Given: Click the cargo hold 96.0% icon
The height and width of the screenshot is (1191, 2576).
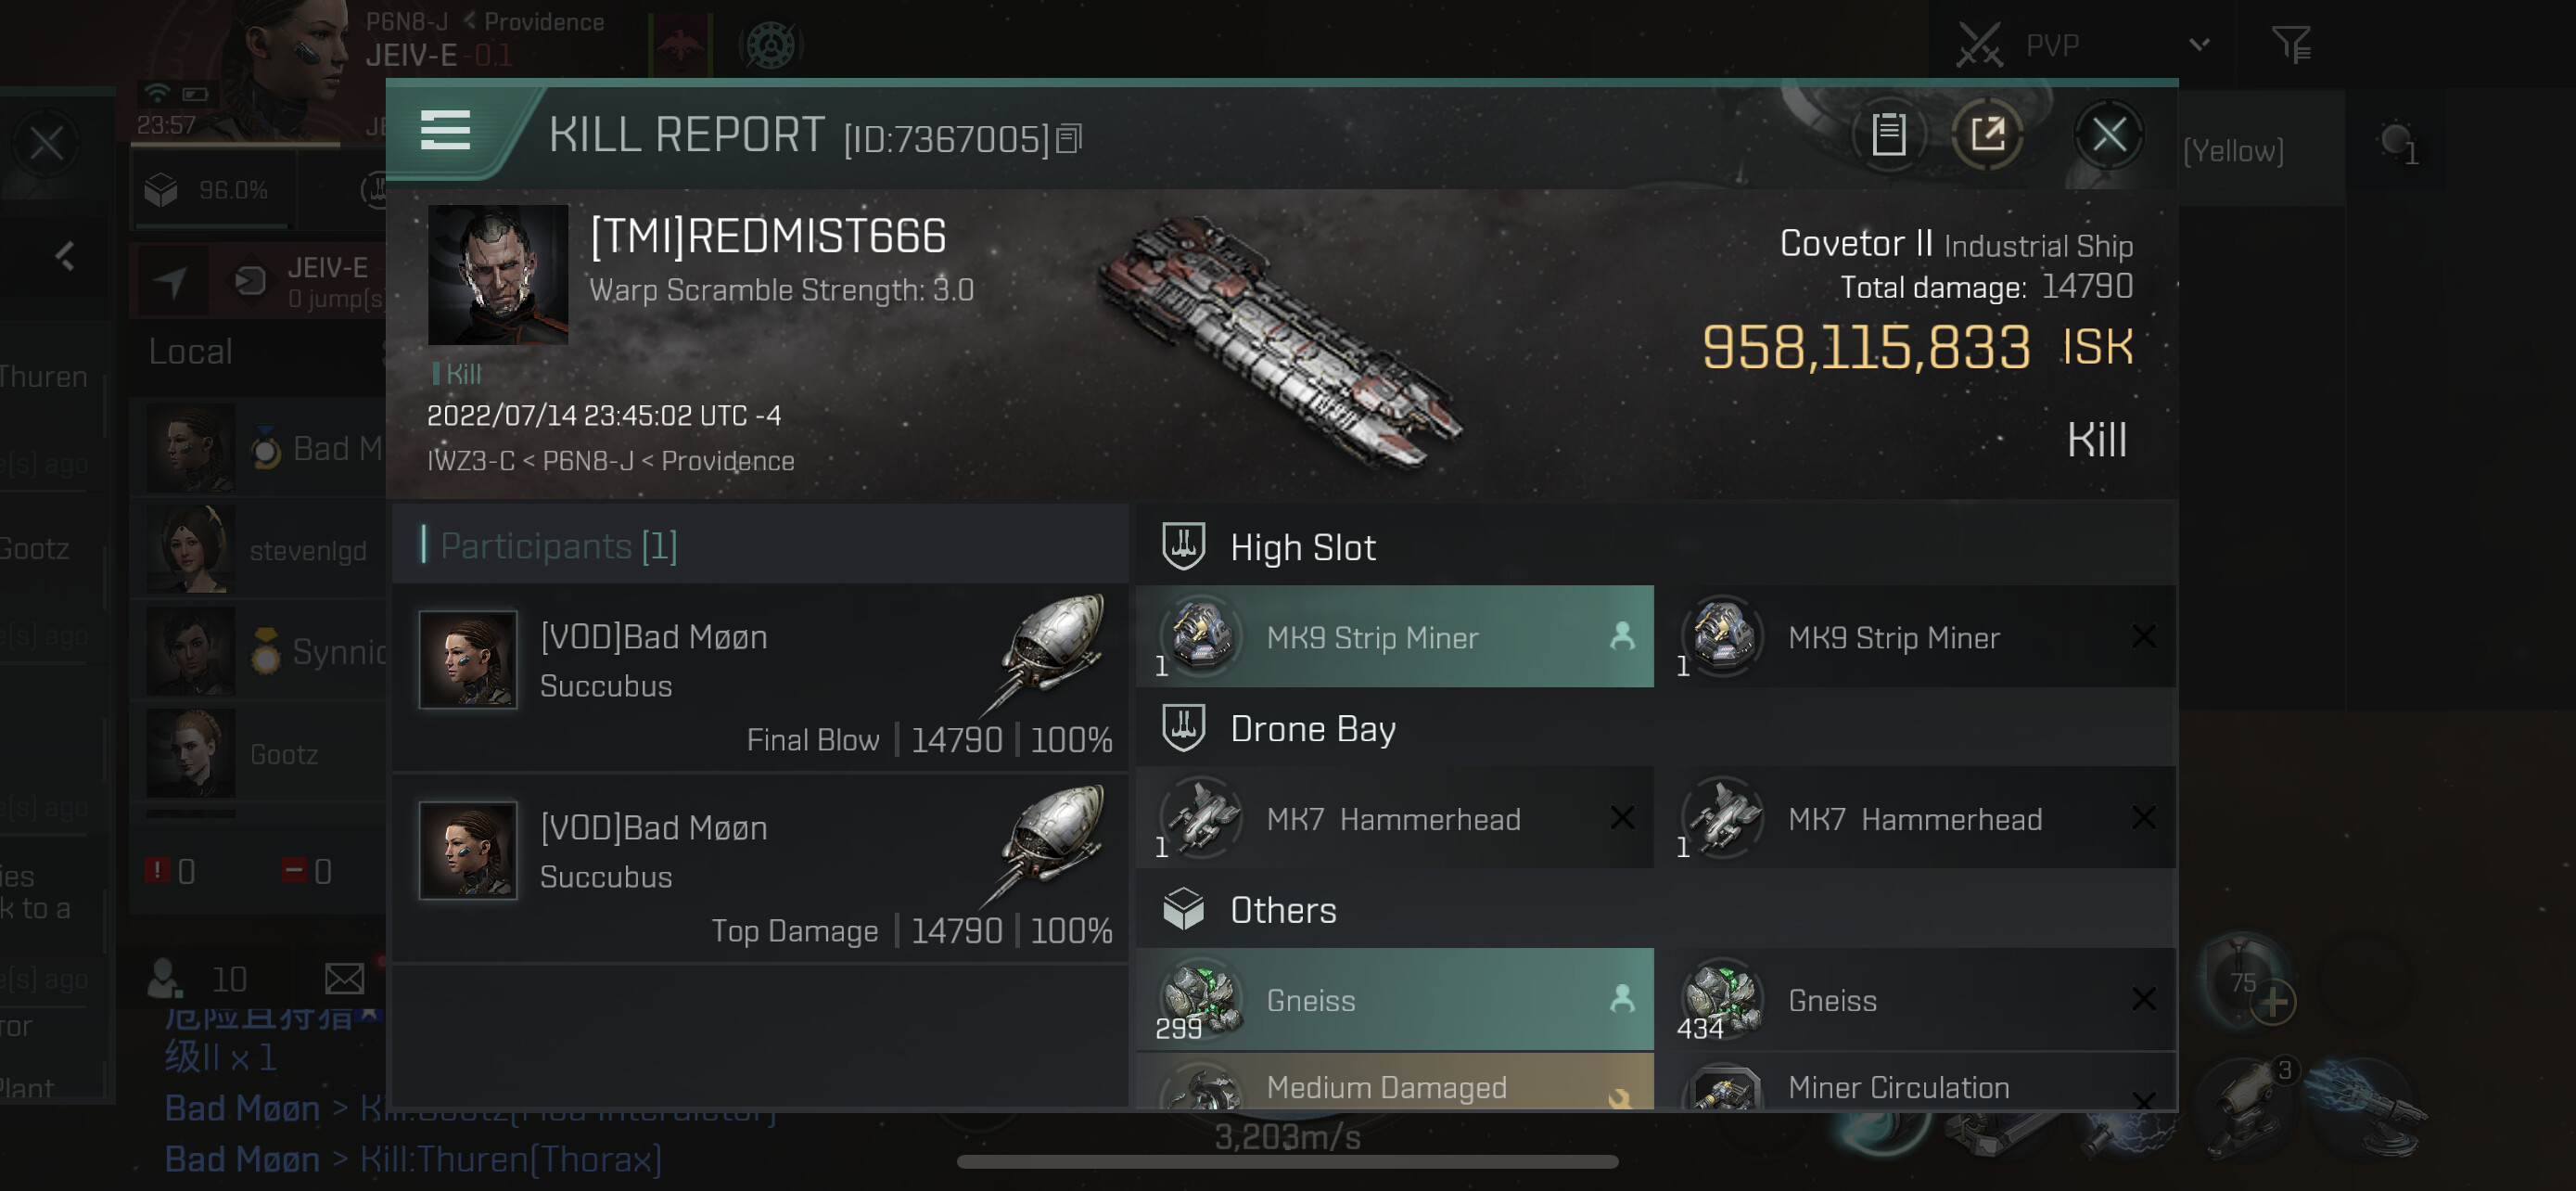Looking at the screenshot, I should pyautogui.click(x=161, y=190).
